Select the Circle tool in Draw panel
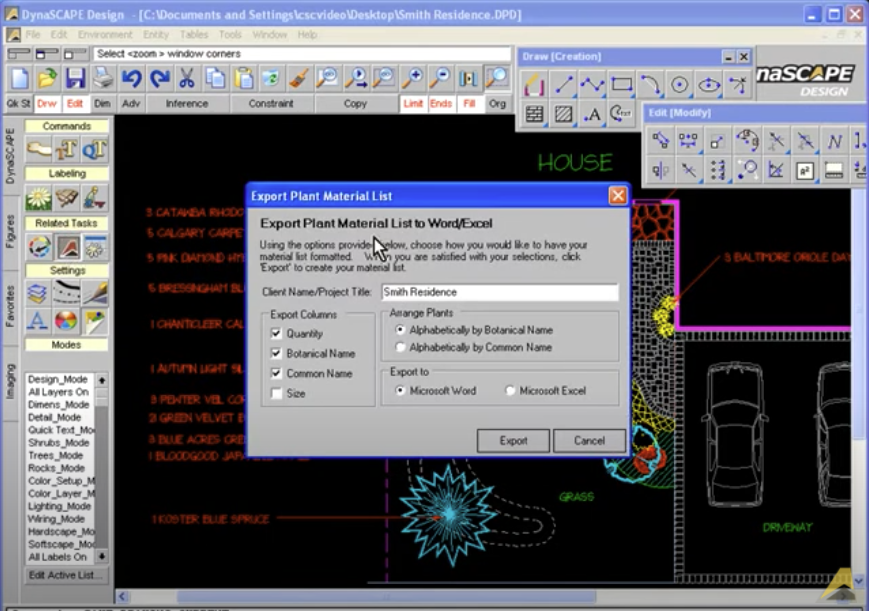The image size is (869, 611). click(679, 85)
